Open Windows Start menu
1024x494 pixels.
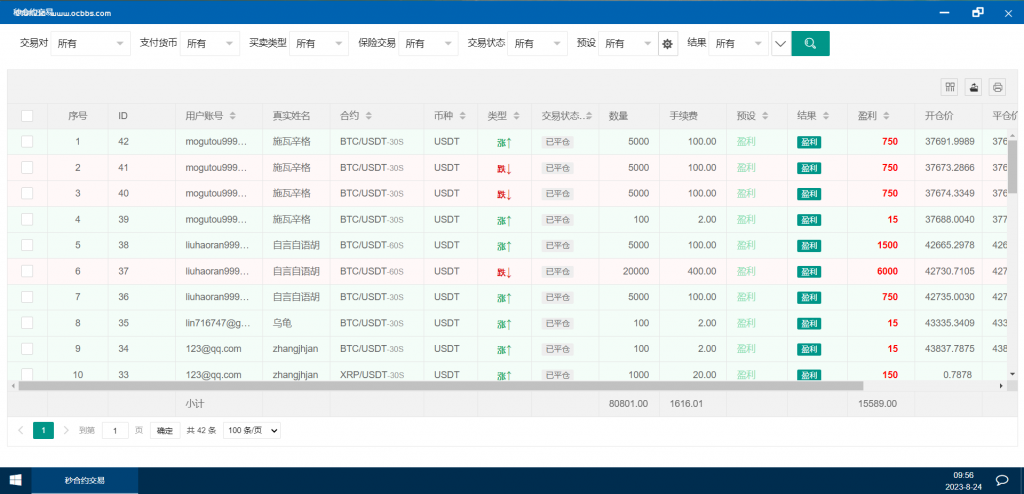(x=16, y=480)
